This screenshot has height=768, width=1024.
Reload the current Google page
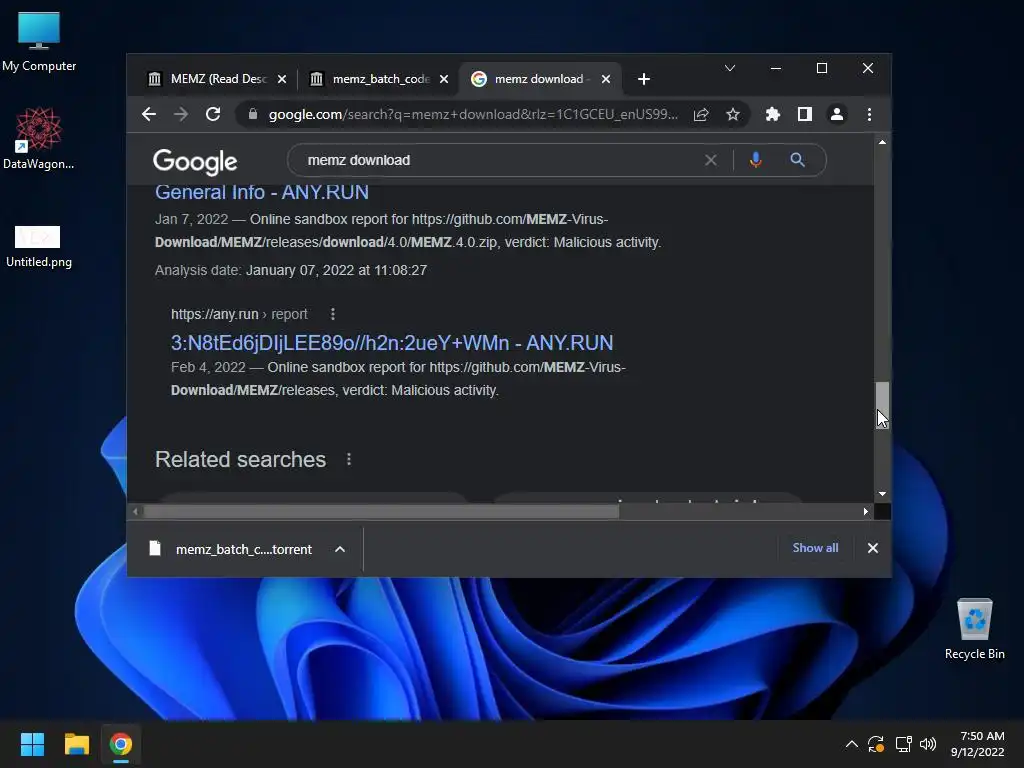coord(213,114)
